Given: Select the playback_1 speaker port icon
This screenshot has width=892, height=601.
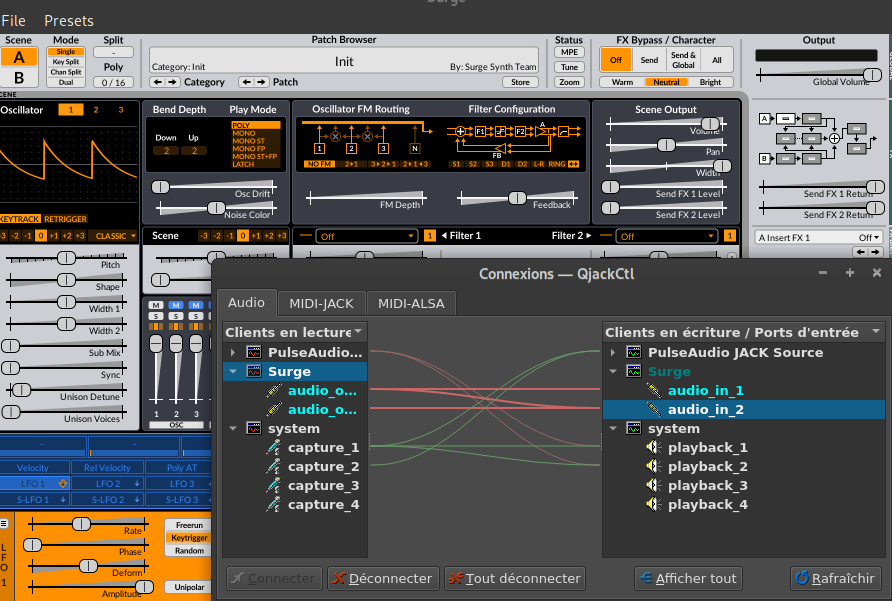Looking at the screenshot, I should point(655,448).
